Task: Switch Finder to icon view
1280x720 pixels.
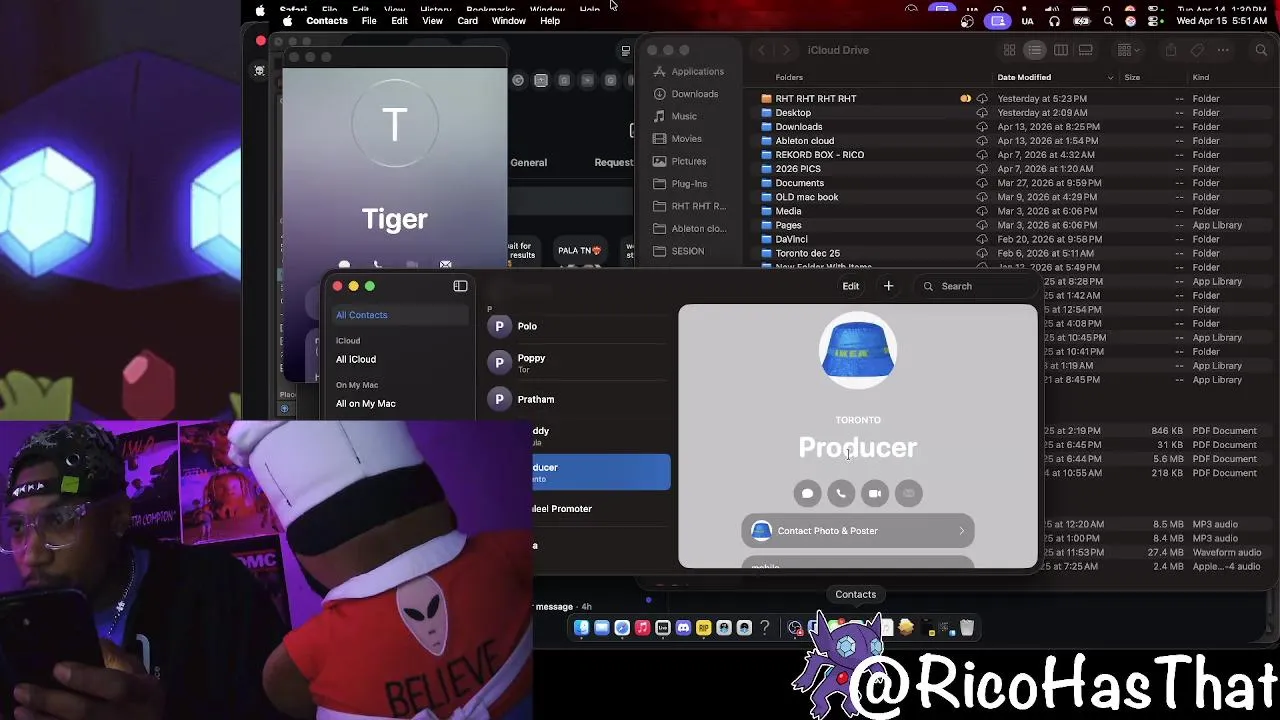Action: (1010, 50)
